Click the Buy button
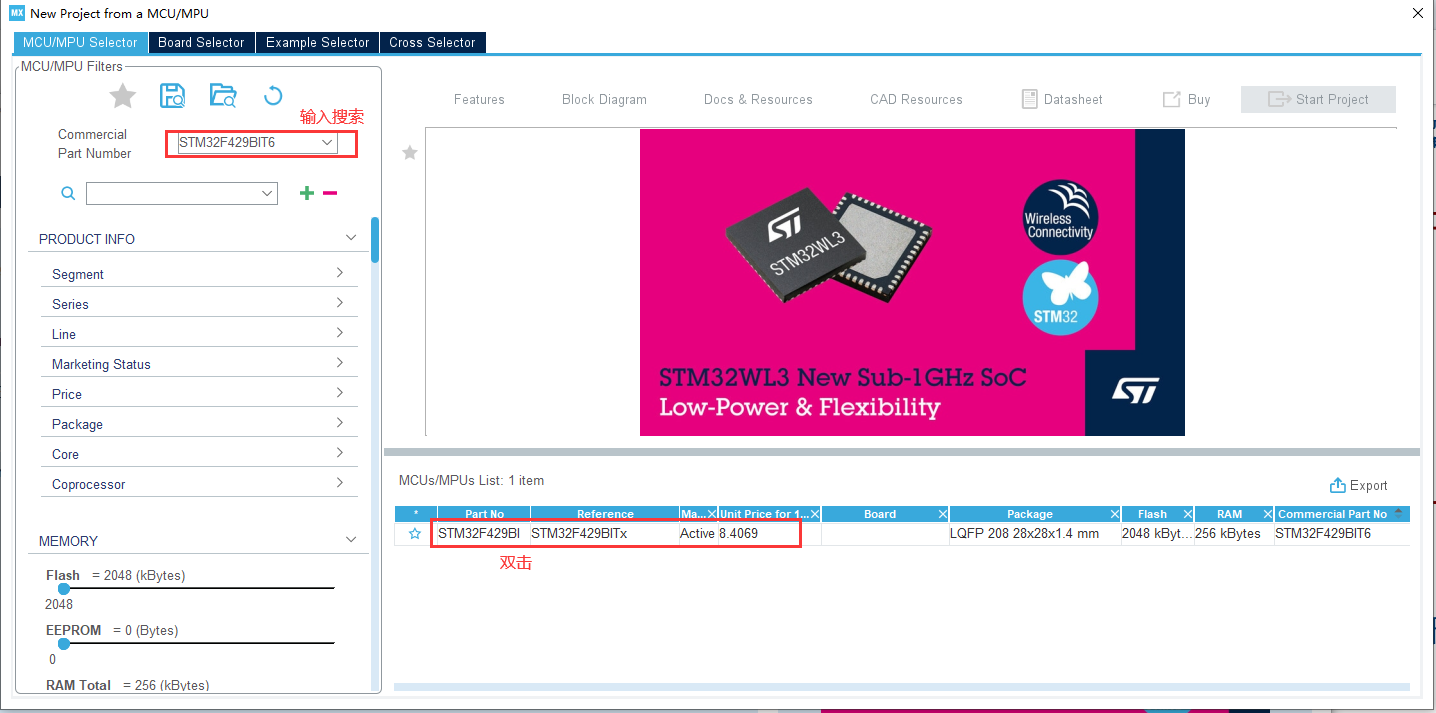 pos(1187,99)
